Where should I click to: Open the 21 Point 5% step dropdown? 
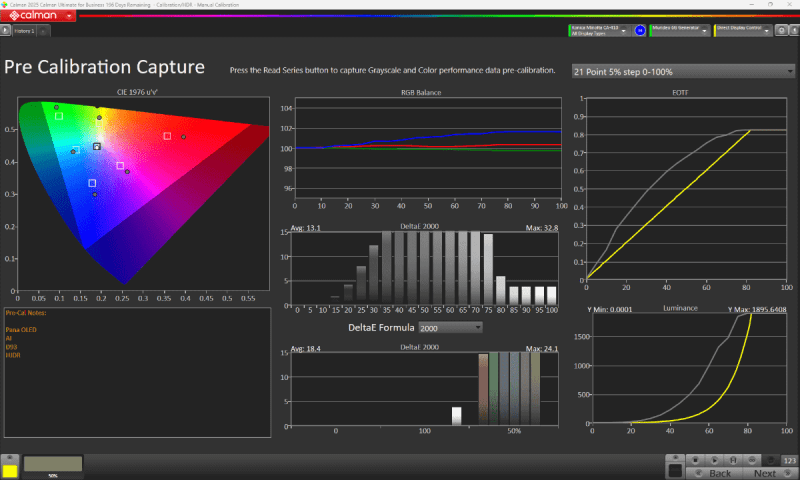pos(680,72)
